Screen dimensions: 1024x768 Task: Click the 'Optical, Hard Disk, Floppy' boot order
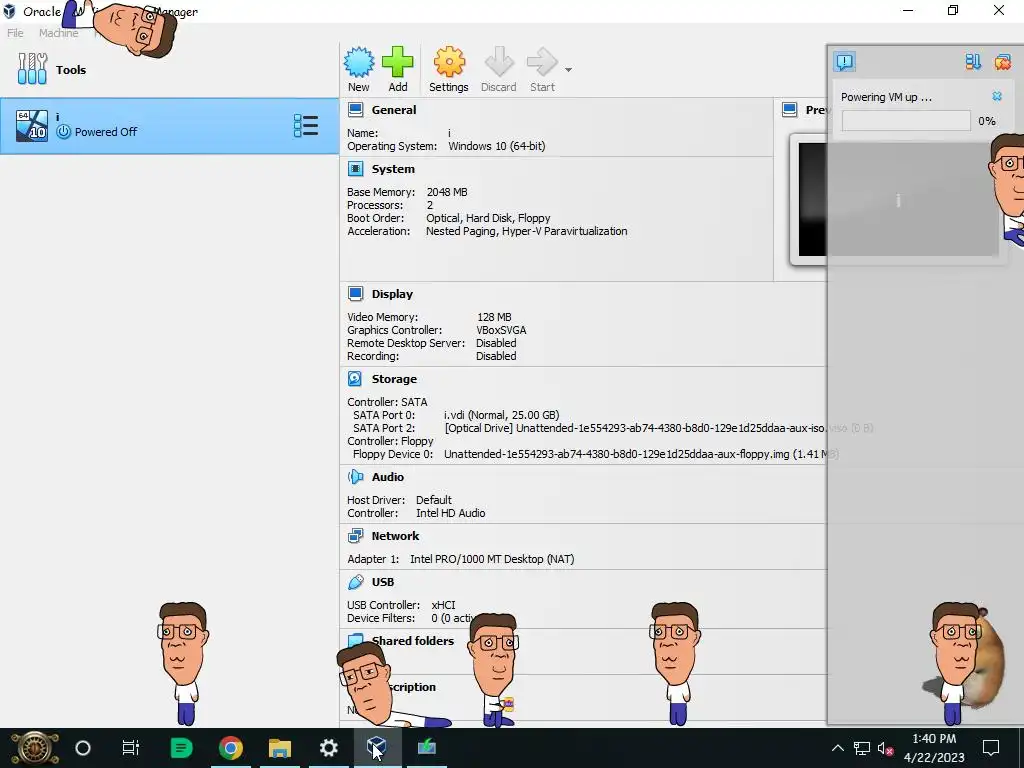(x=488, y=218)
